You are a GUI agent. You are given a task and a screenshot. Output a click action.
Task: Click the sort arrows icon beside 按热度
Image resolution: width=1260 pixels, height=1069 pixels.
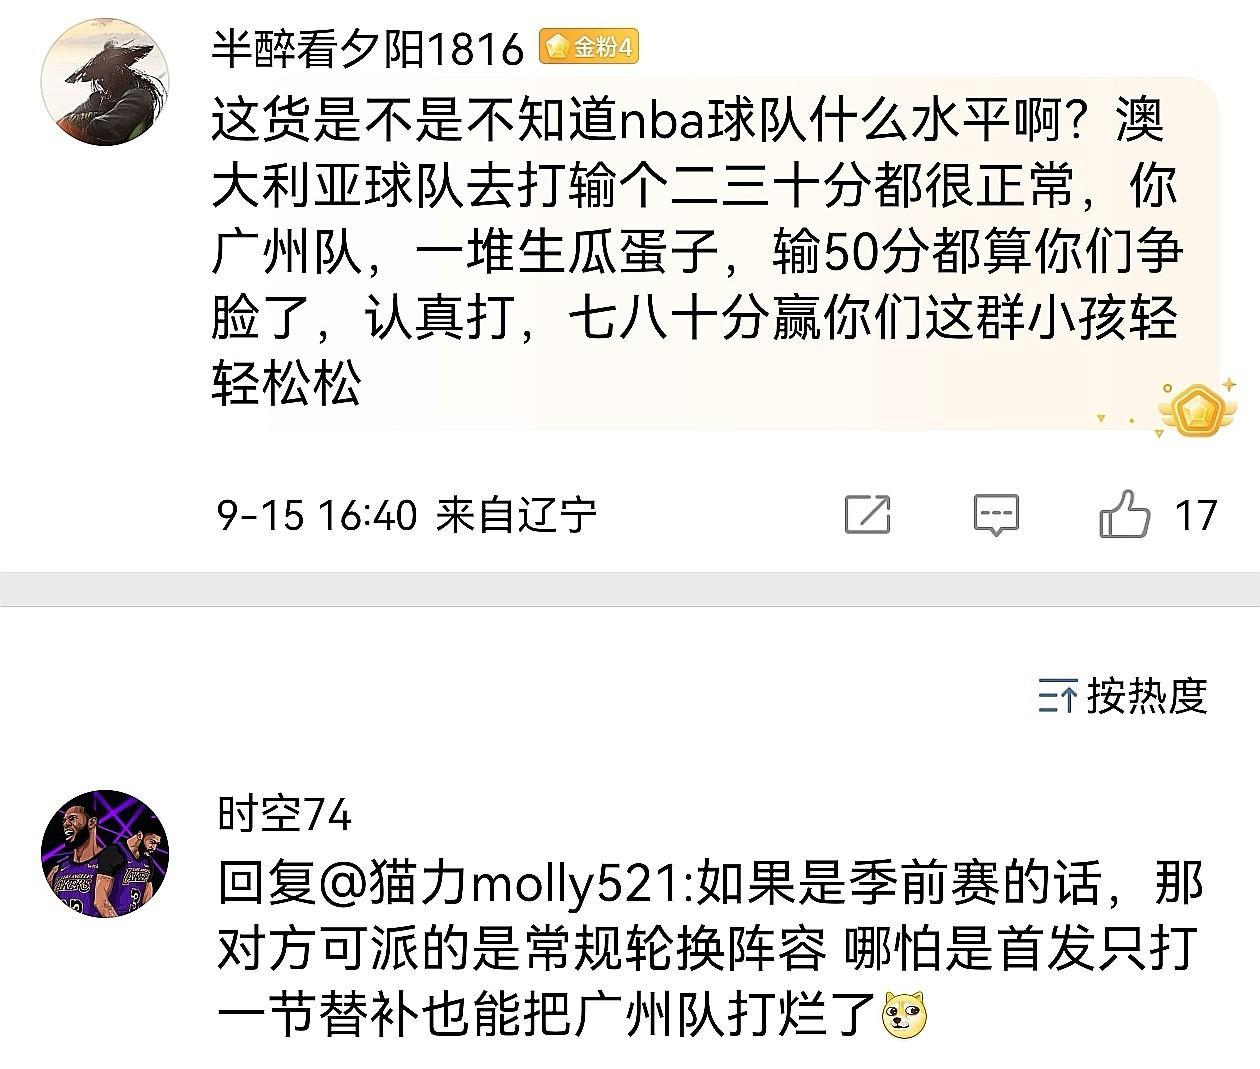tap(1057, 696)
